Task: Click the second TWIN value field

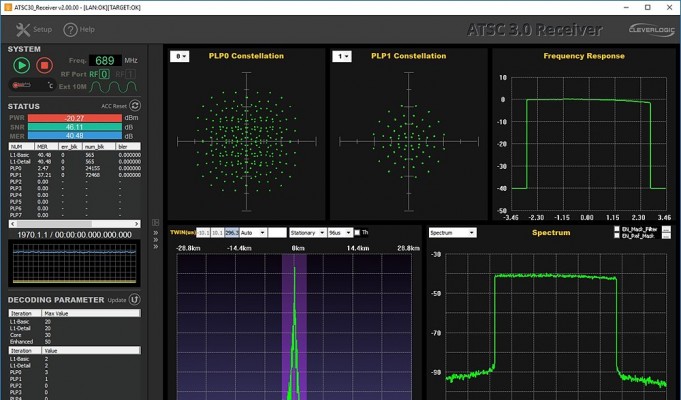Action: [x=217, y=233]
